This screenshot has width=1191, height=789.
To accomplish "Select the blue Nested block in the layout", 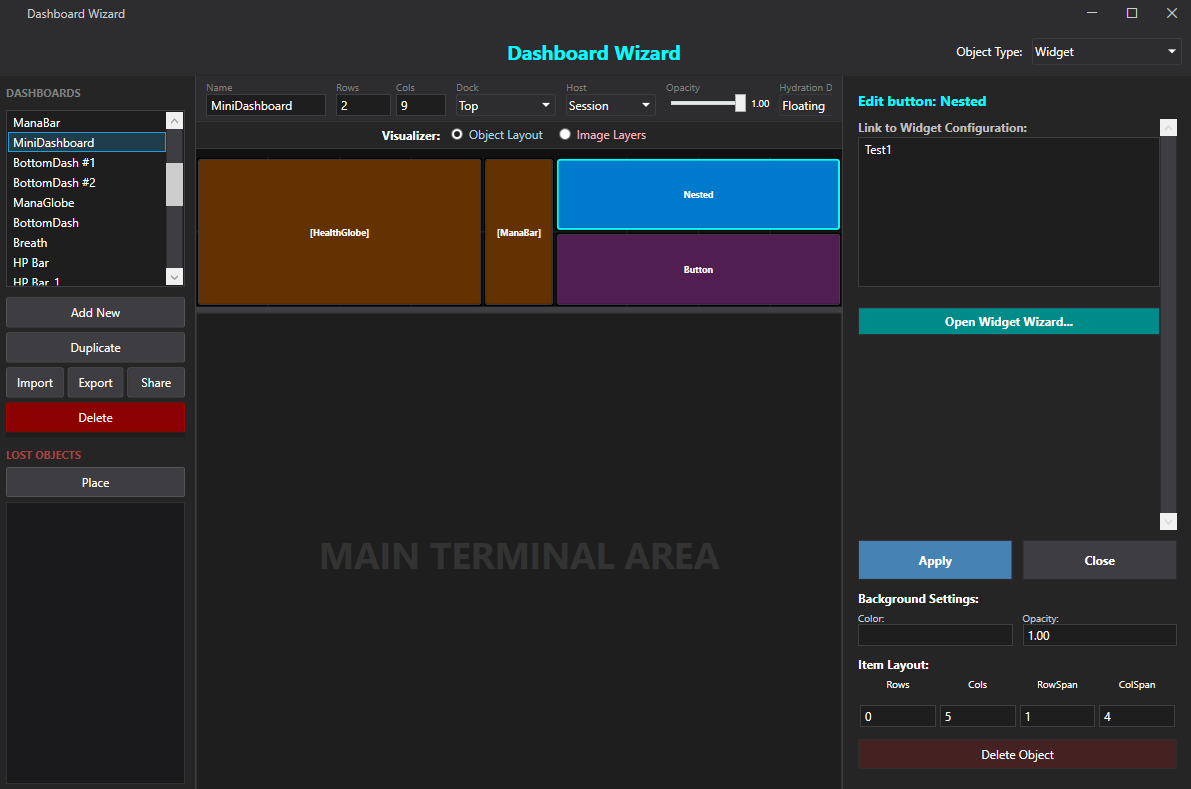I will click(698, 194).
